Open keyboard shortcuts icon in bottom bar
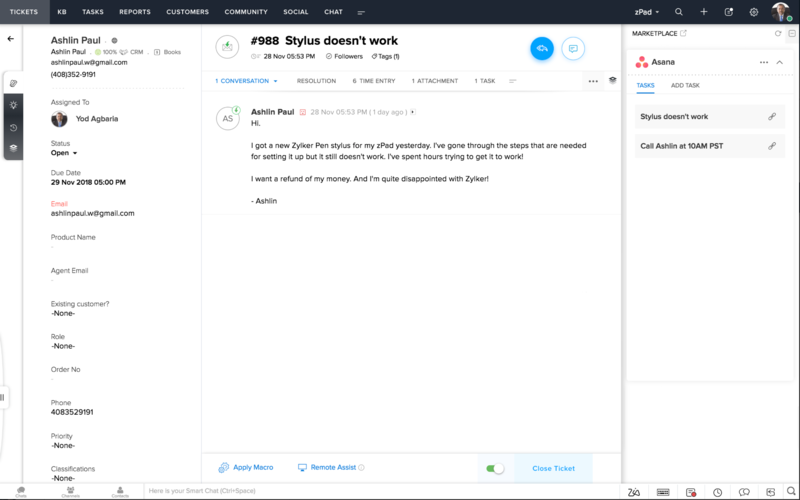Image resolution: width=800 pixels, height=500 pixels. point(663,492)
